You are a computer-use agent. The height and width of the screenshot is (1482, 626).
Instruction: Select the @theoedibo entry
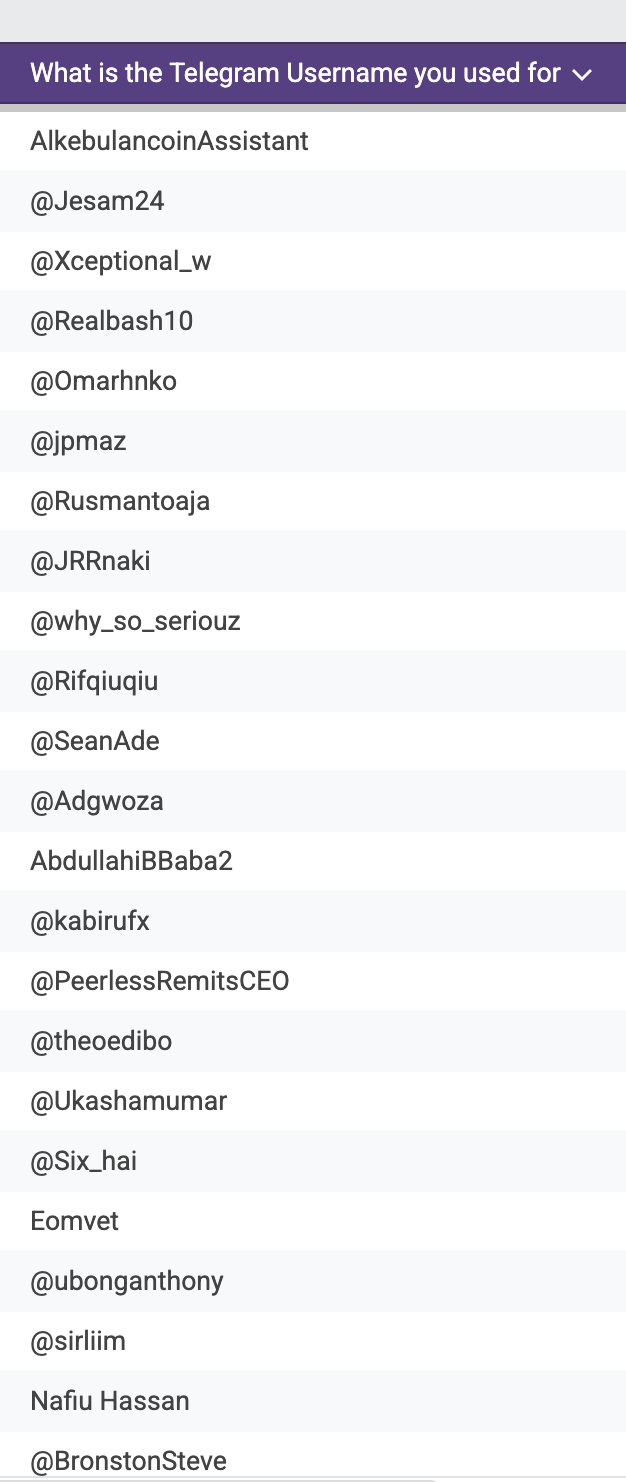(x=313, y=1041)
